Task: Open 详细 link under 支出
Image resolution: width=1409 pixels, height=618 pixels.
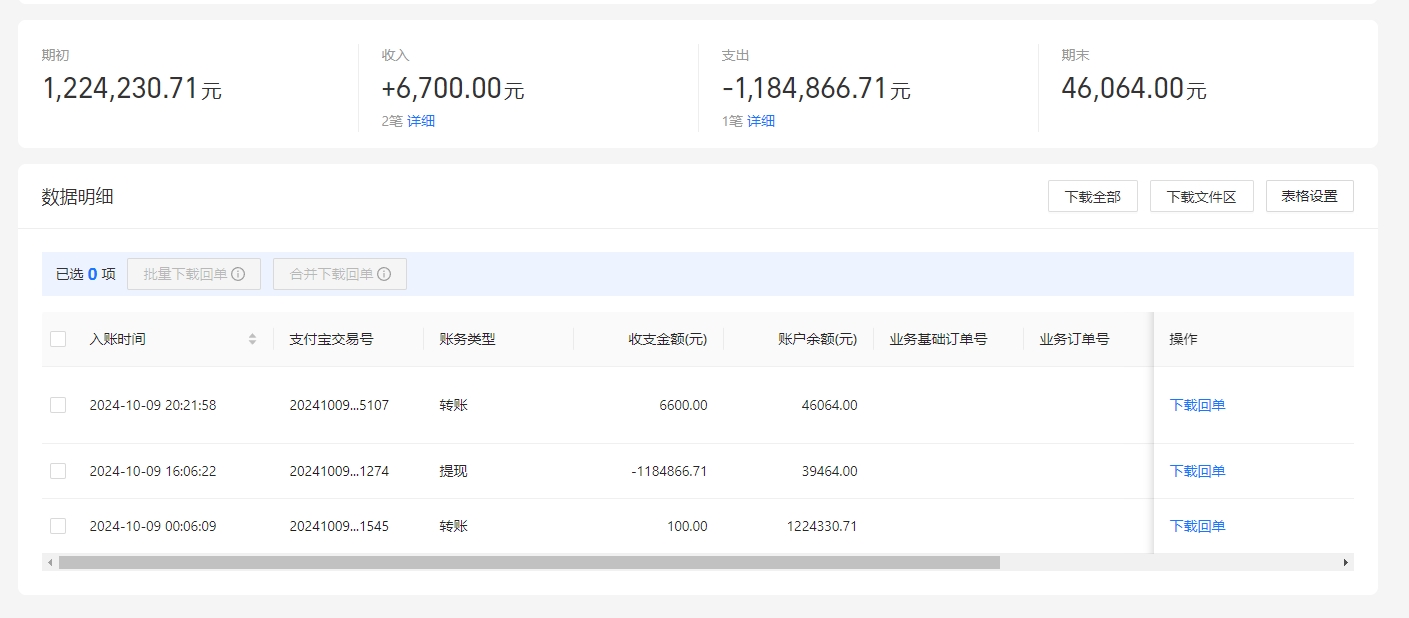Action: click(761, 121)
